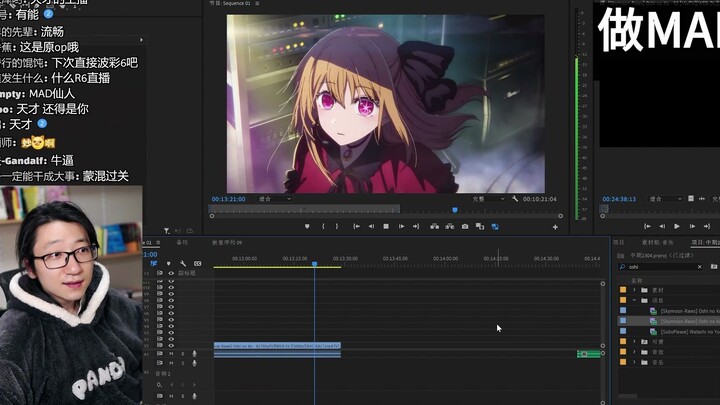Select the green audio clip in timeline
This screenshot has height=405, width=720.
[x=588, y=354]
